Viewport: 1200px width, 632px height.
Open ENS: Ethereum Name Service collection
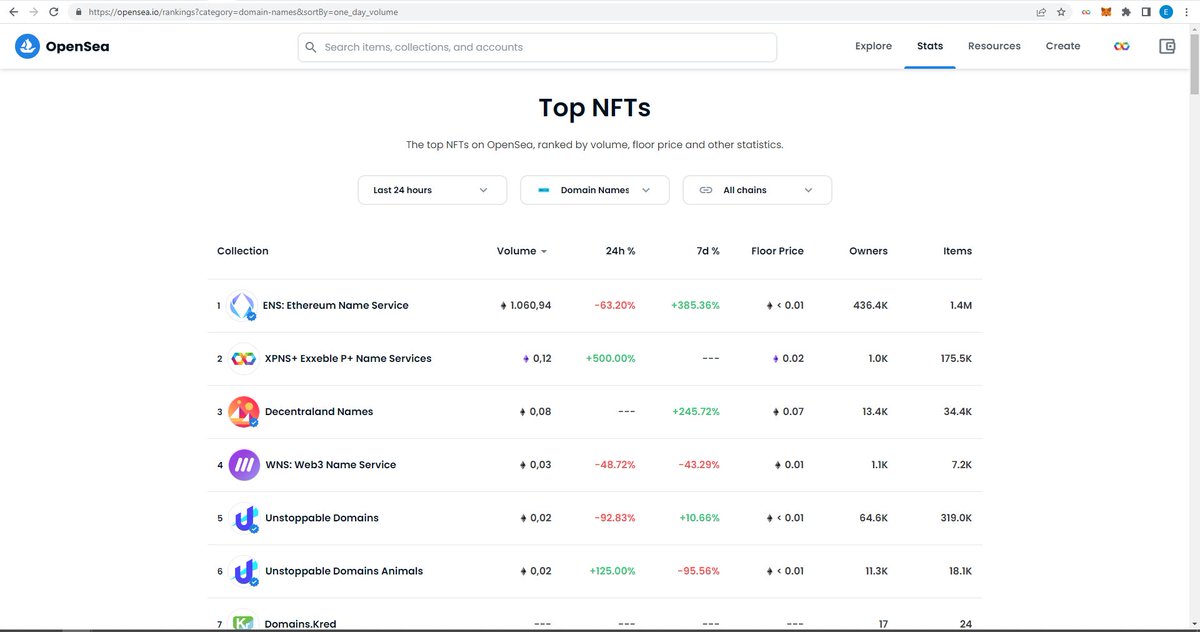[336, 305]
